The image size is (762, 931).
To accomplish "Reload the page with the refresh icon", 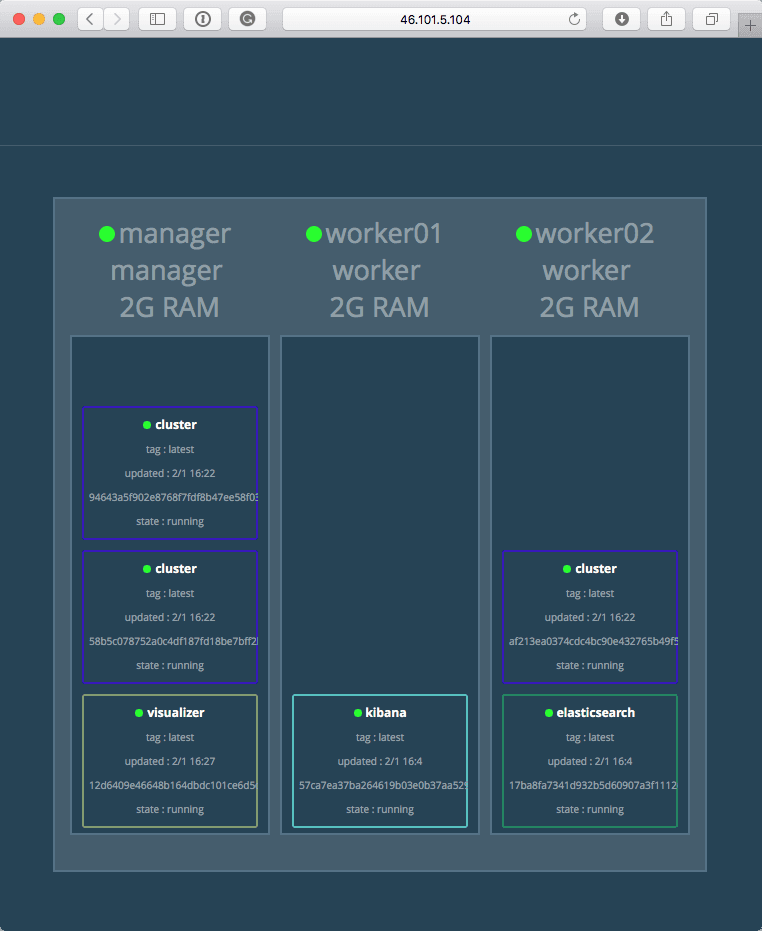I will (575, 19).
